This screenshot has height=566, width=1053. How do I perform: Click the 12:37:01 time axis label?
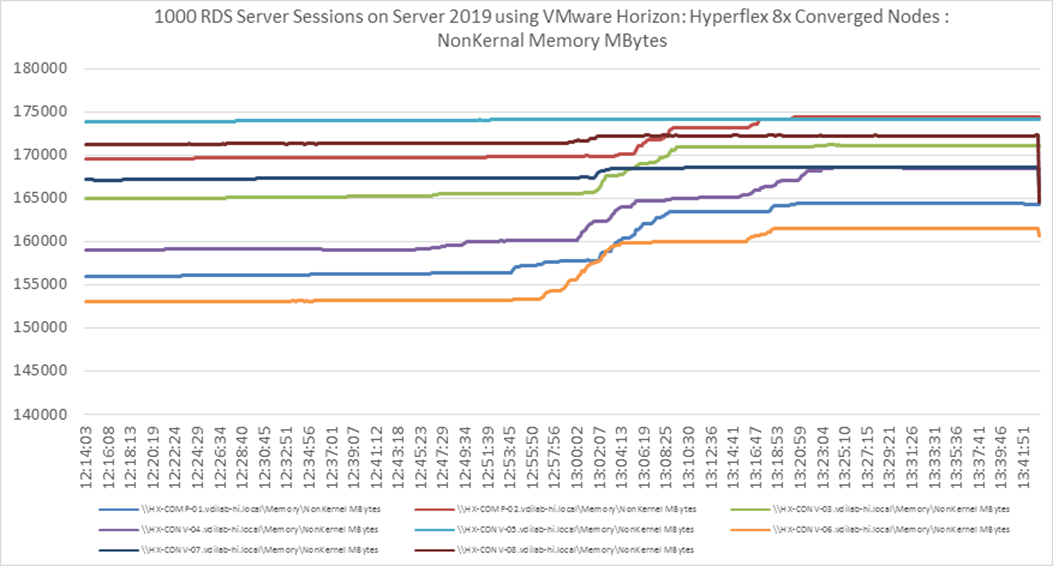[331, 457]
